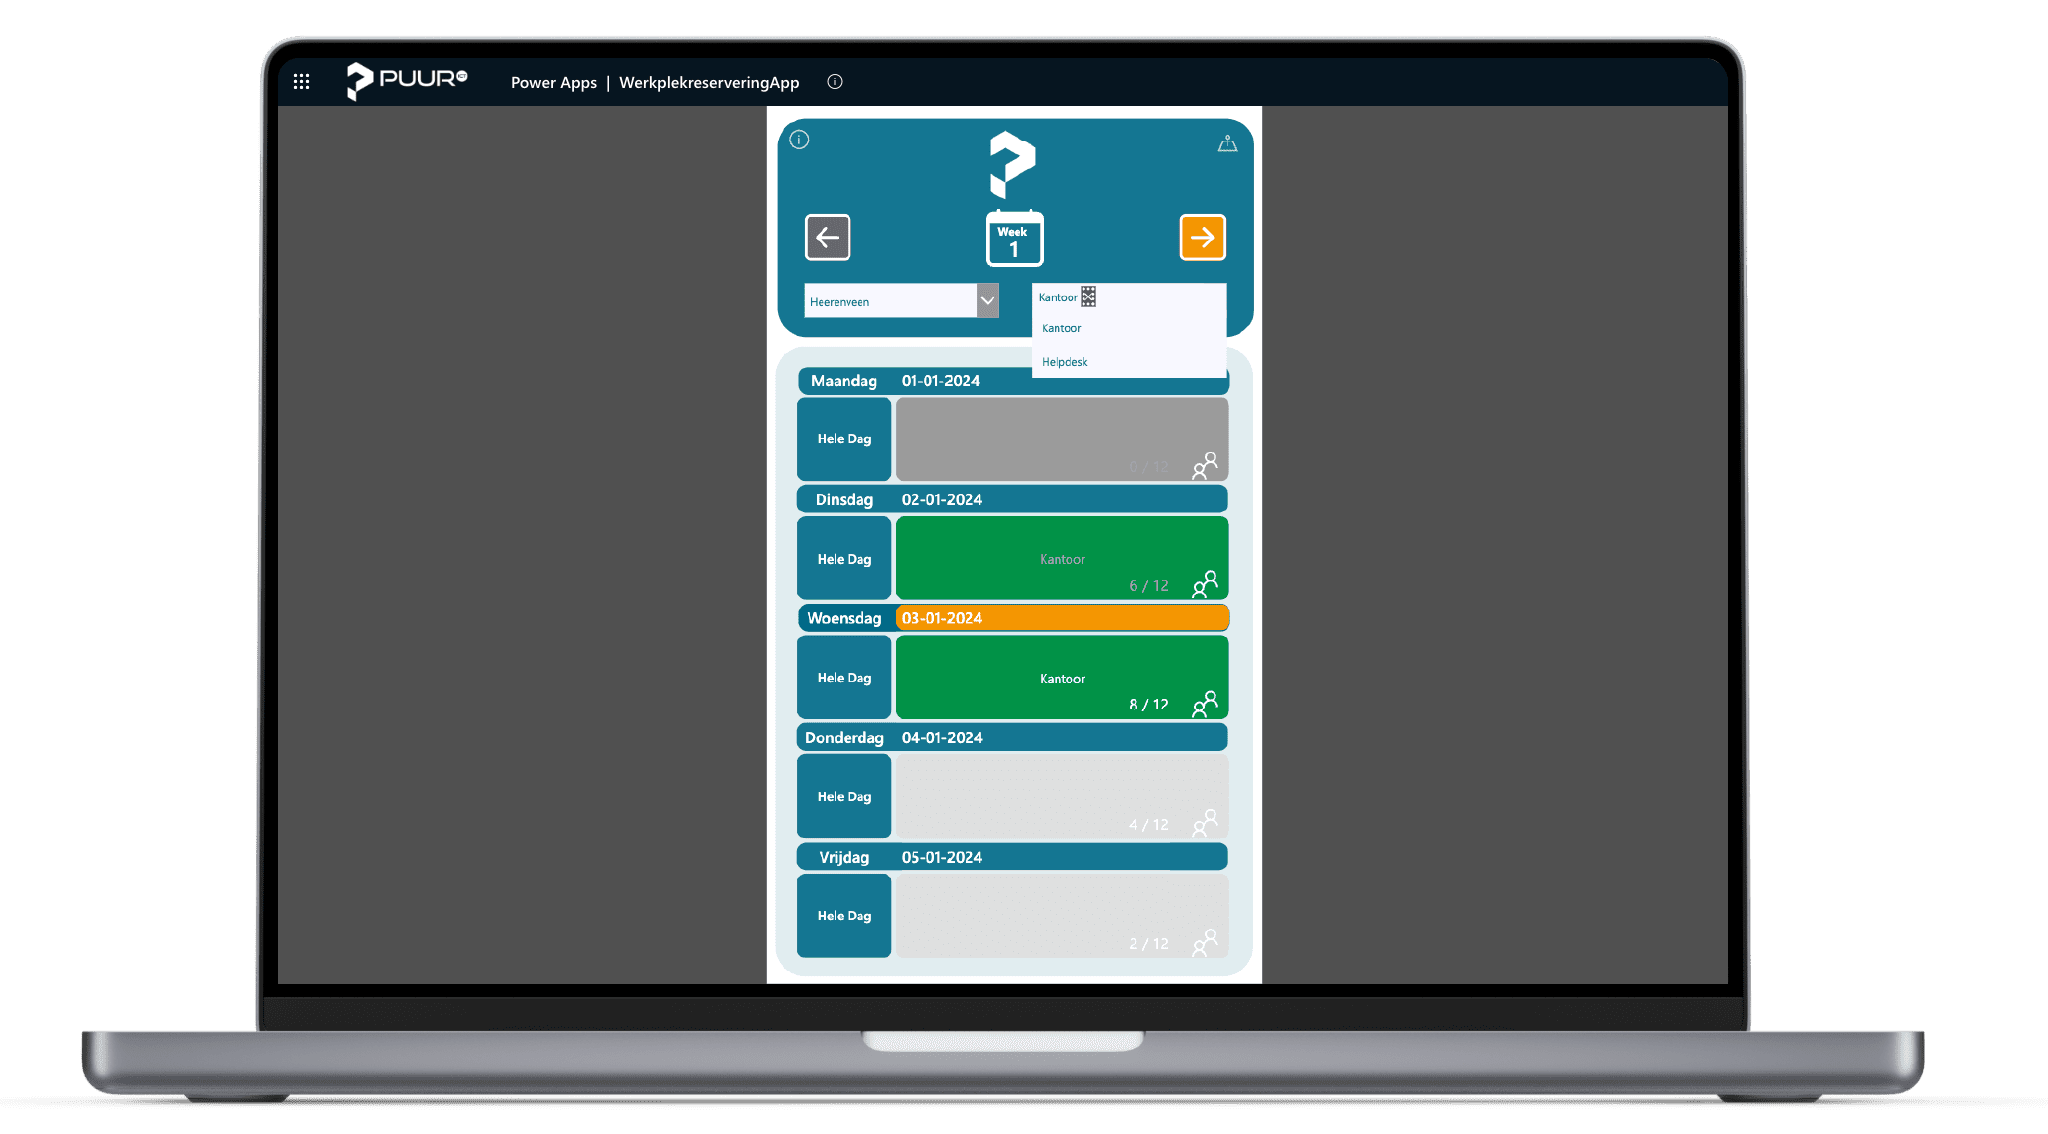Screen dimensions: 2048x1134
Task: Click the empty reservation block on Donderdag
Action: coord(1062,797)
